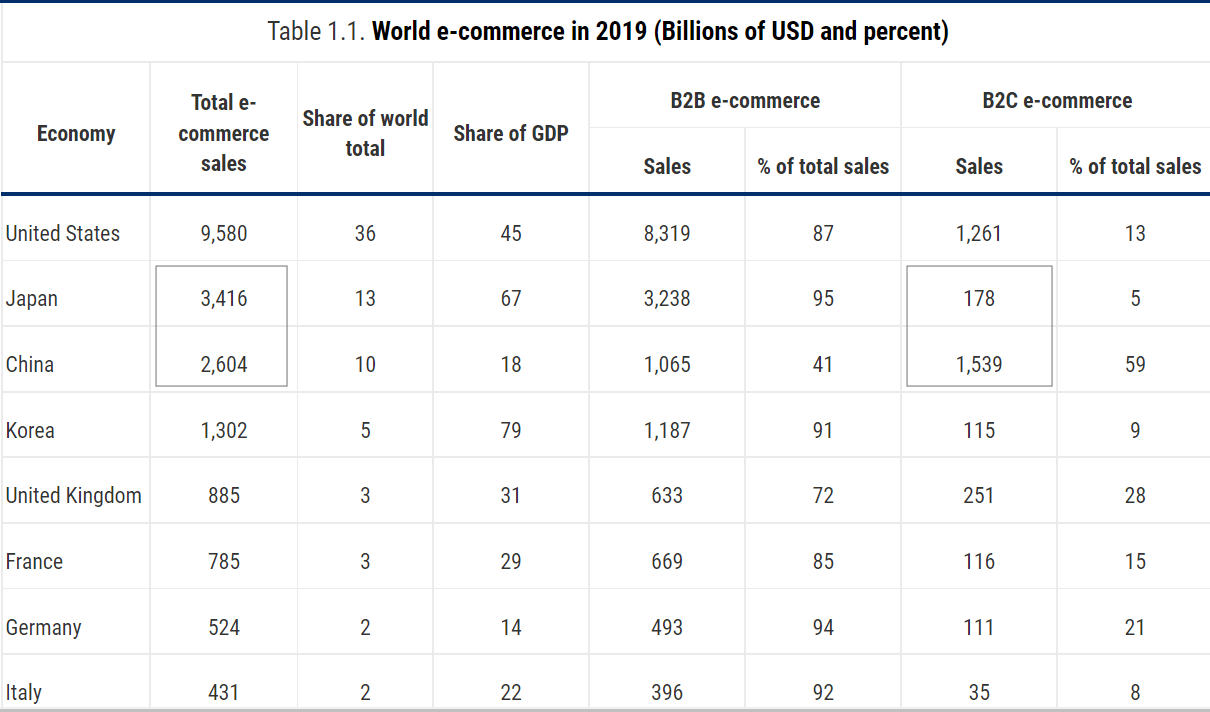This screenshot has width=1210, height=712.
Task: Click the table title text
Action: pyautogui.click(x=608, y=32)
